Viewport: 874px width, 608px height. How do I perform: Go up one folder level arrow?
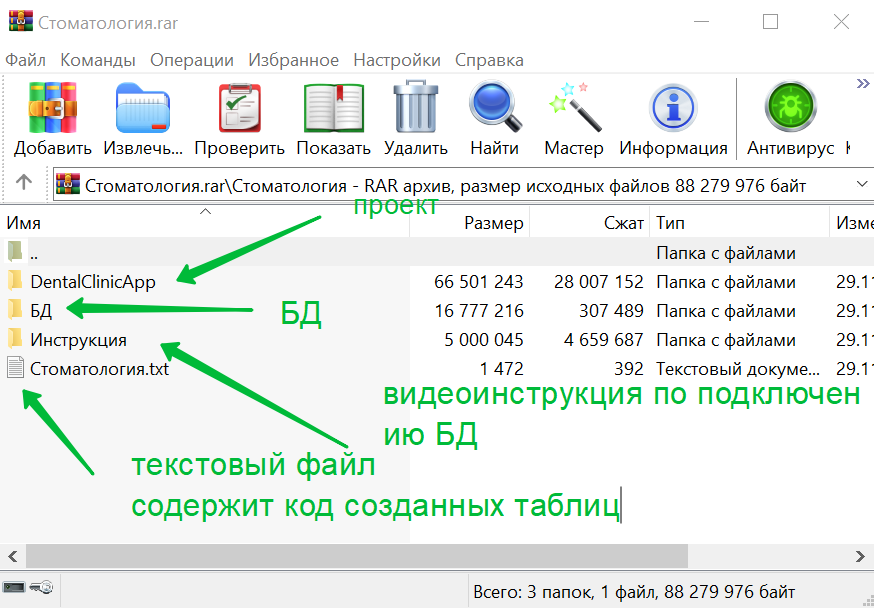(x=24, y=184)
